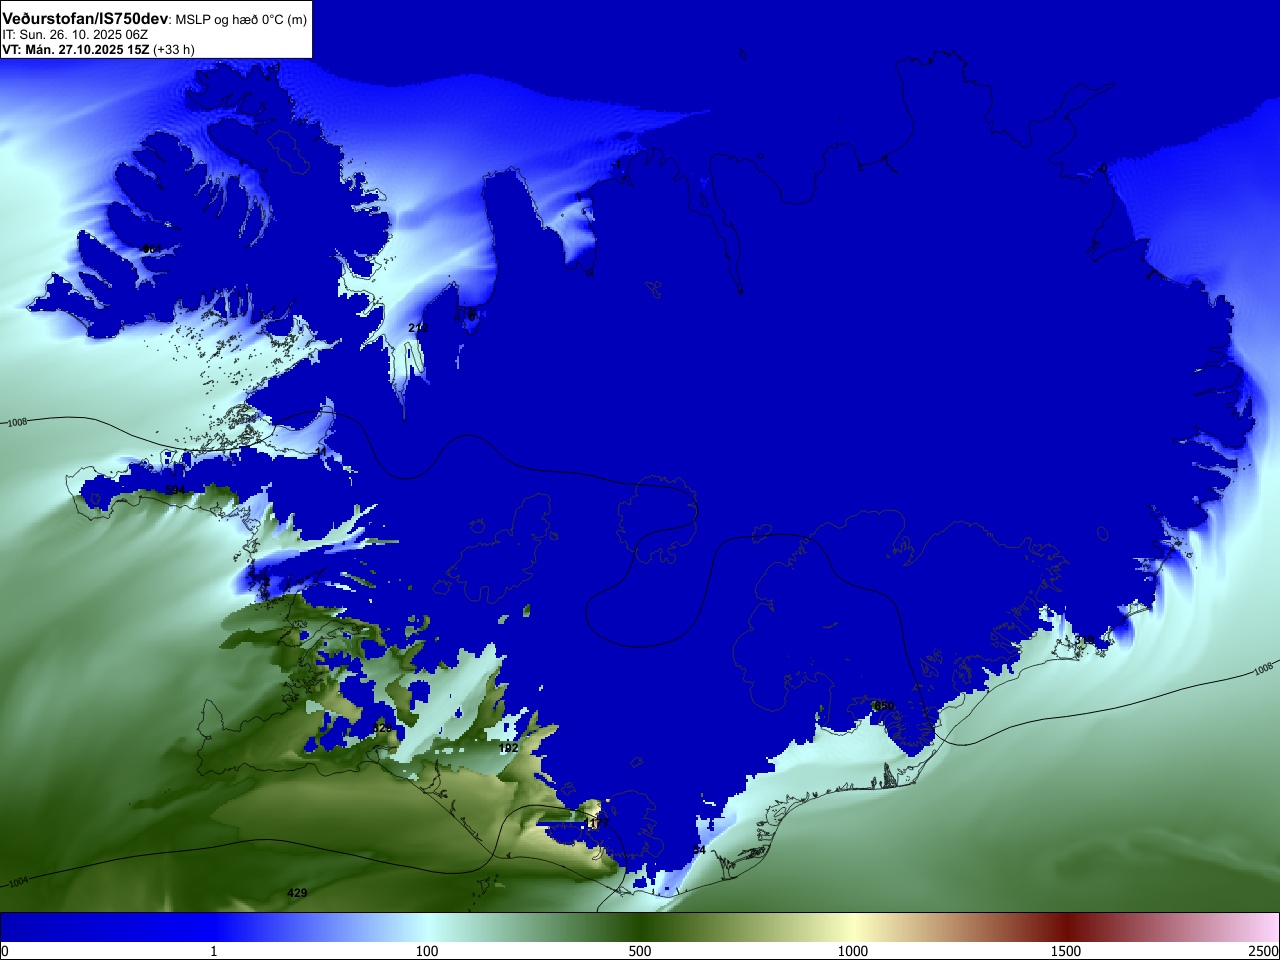Click the 'VT: Mán. 27.10.2025 15Z' valid time
1280x960 pixels.
click(x=76, y=49)
